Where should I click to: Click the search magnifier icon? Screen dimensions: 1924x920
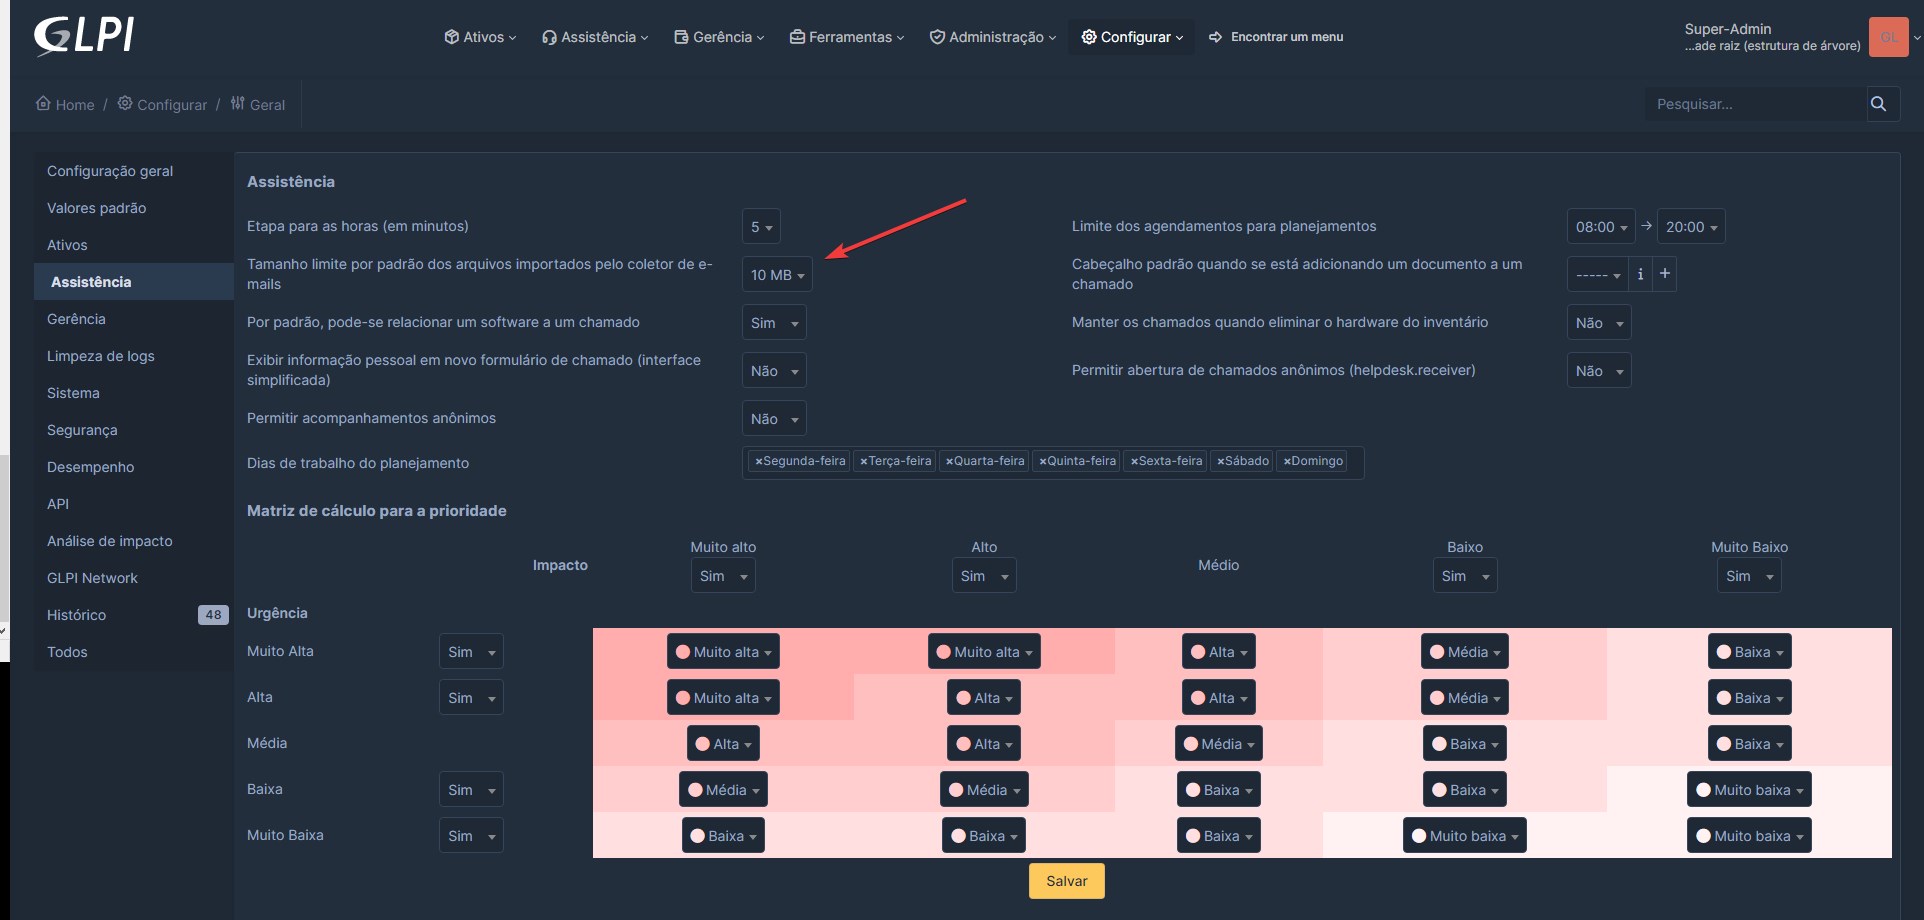1878,103
